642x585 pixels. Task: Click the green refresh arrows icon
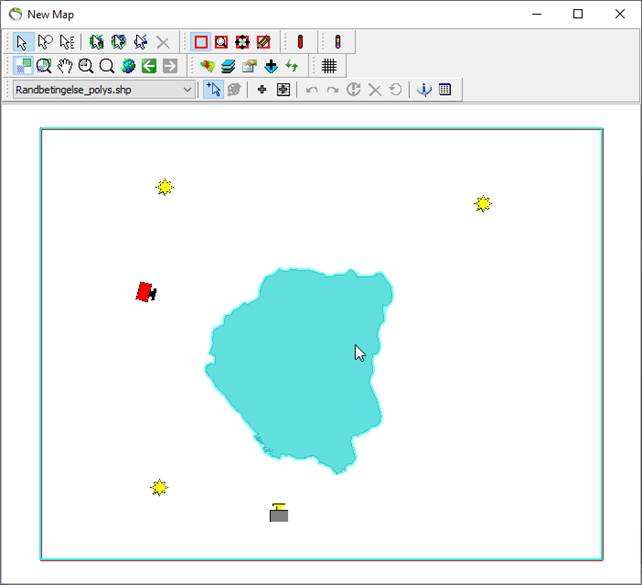(x=292, y=66)
